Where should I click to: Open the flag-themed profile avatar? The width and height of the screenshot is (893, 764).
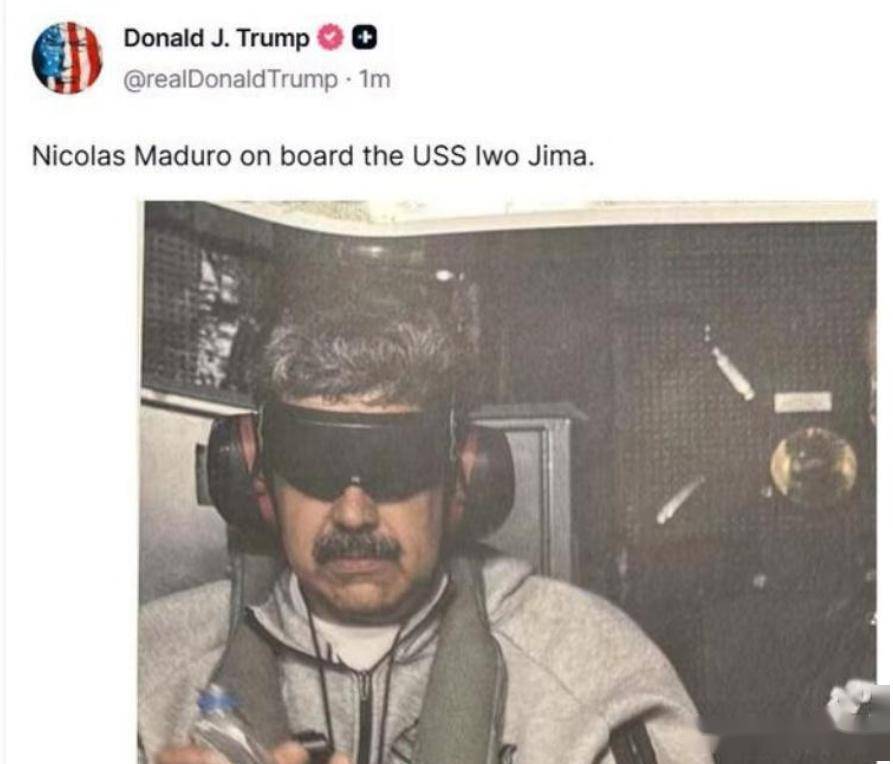(x=67, y=58)
